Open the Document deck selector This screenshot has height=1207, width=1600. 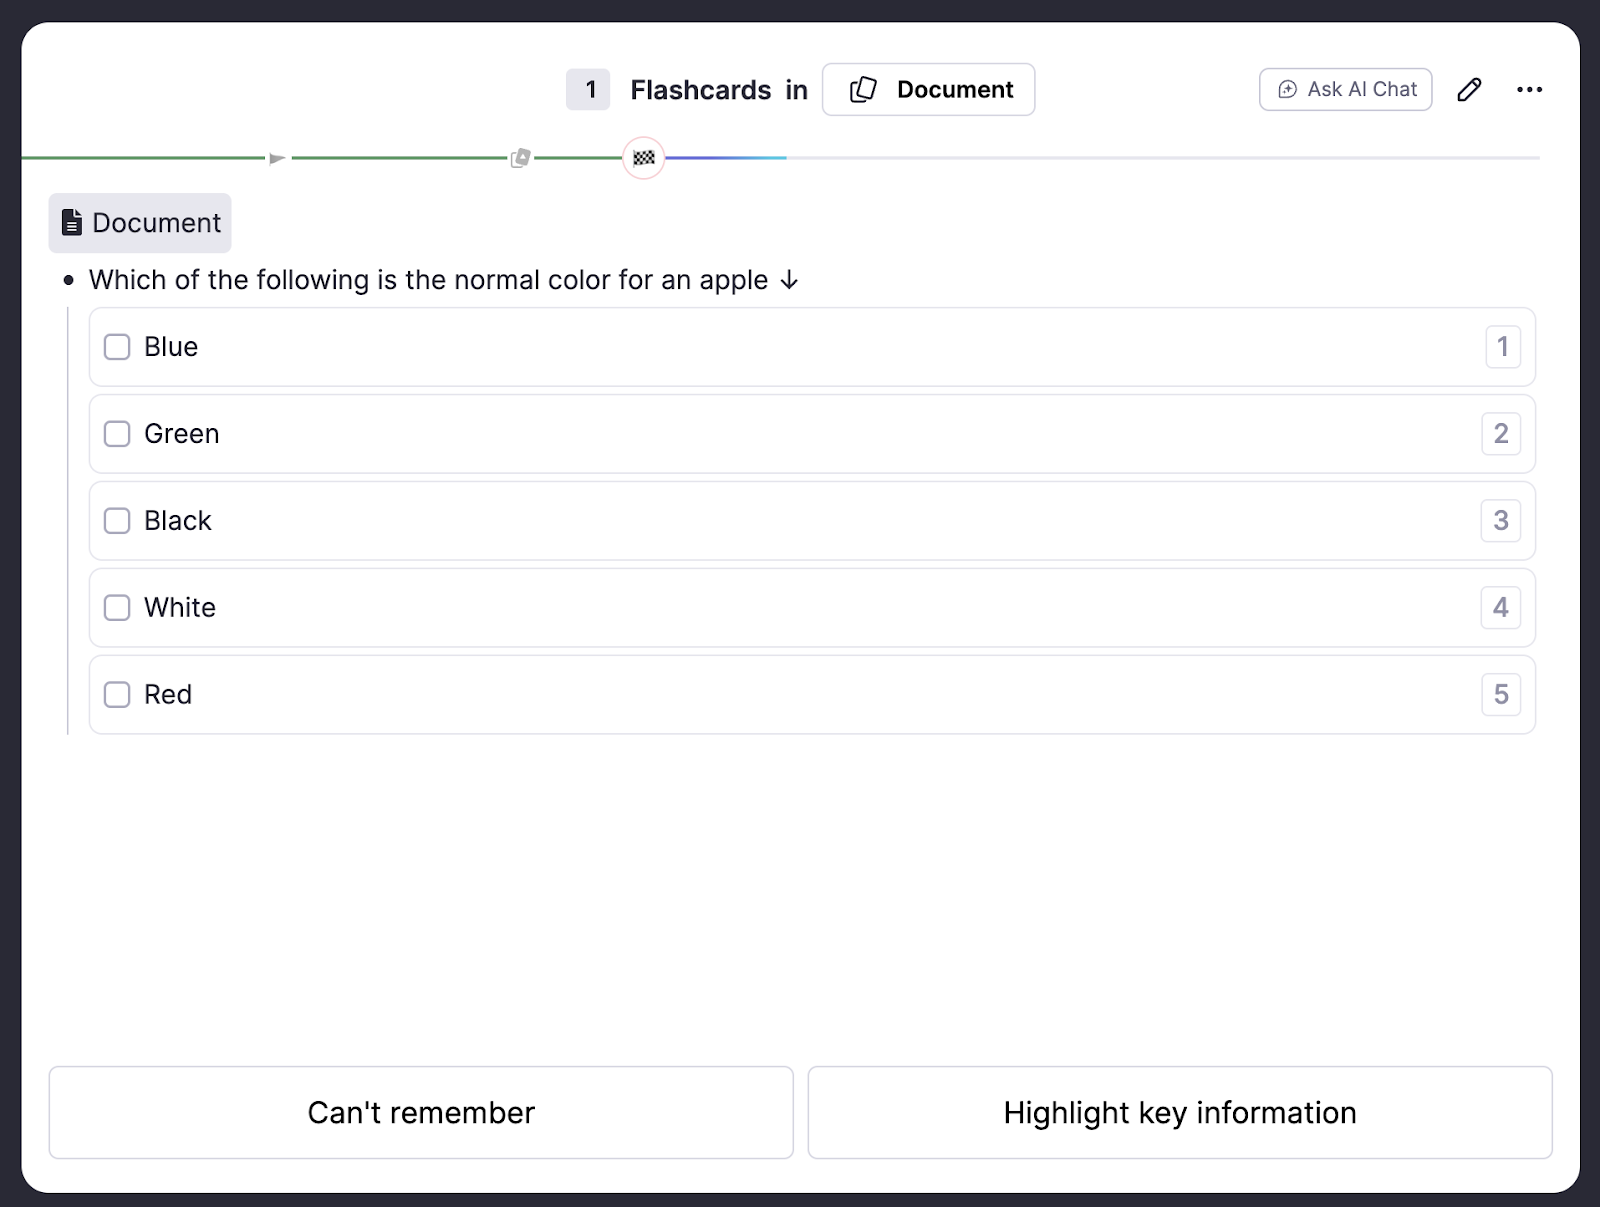click(x=928, y=90)
